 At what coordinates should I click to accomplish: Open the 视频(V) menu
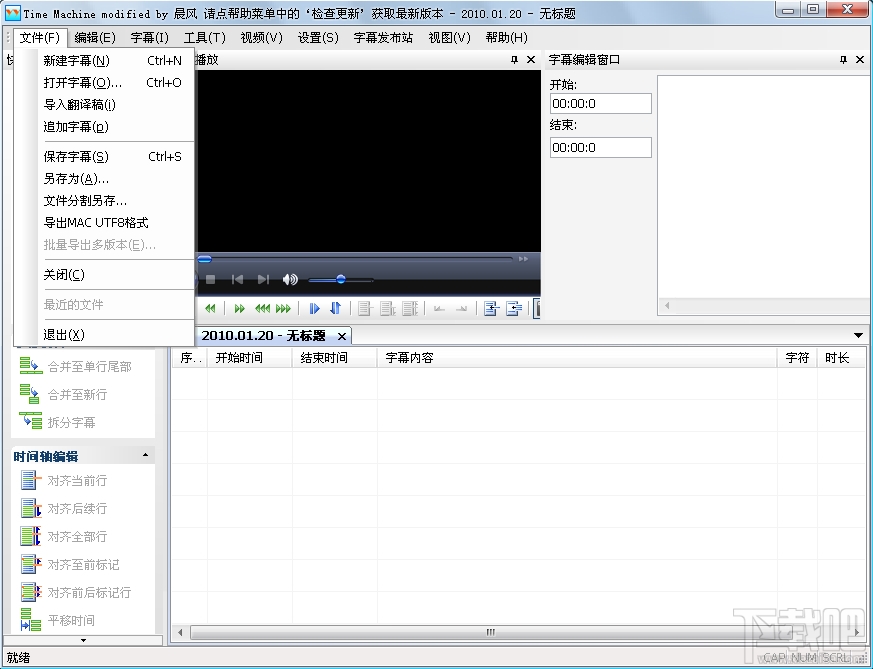click(262, 38)
